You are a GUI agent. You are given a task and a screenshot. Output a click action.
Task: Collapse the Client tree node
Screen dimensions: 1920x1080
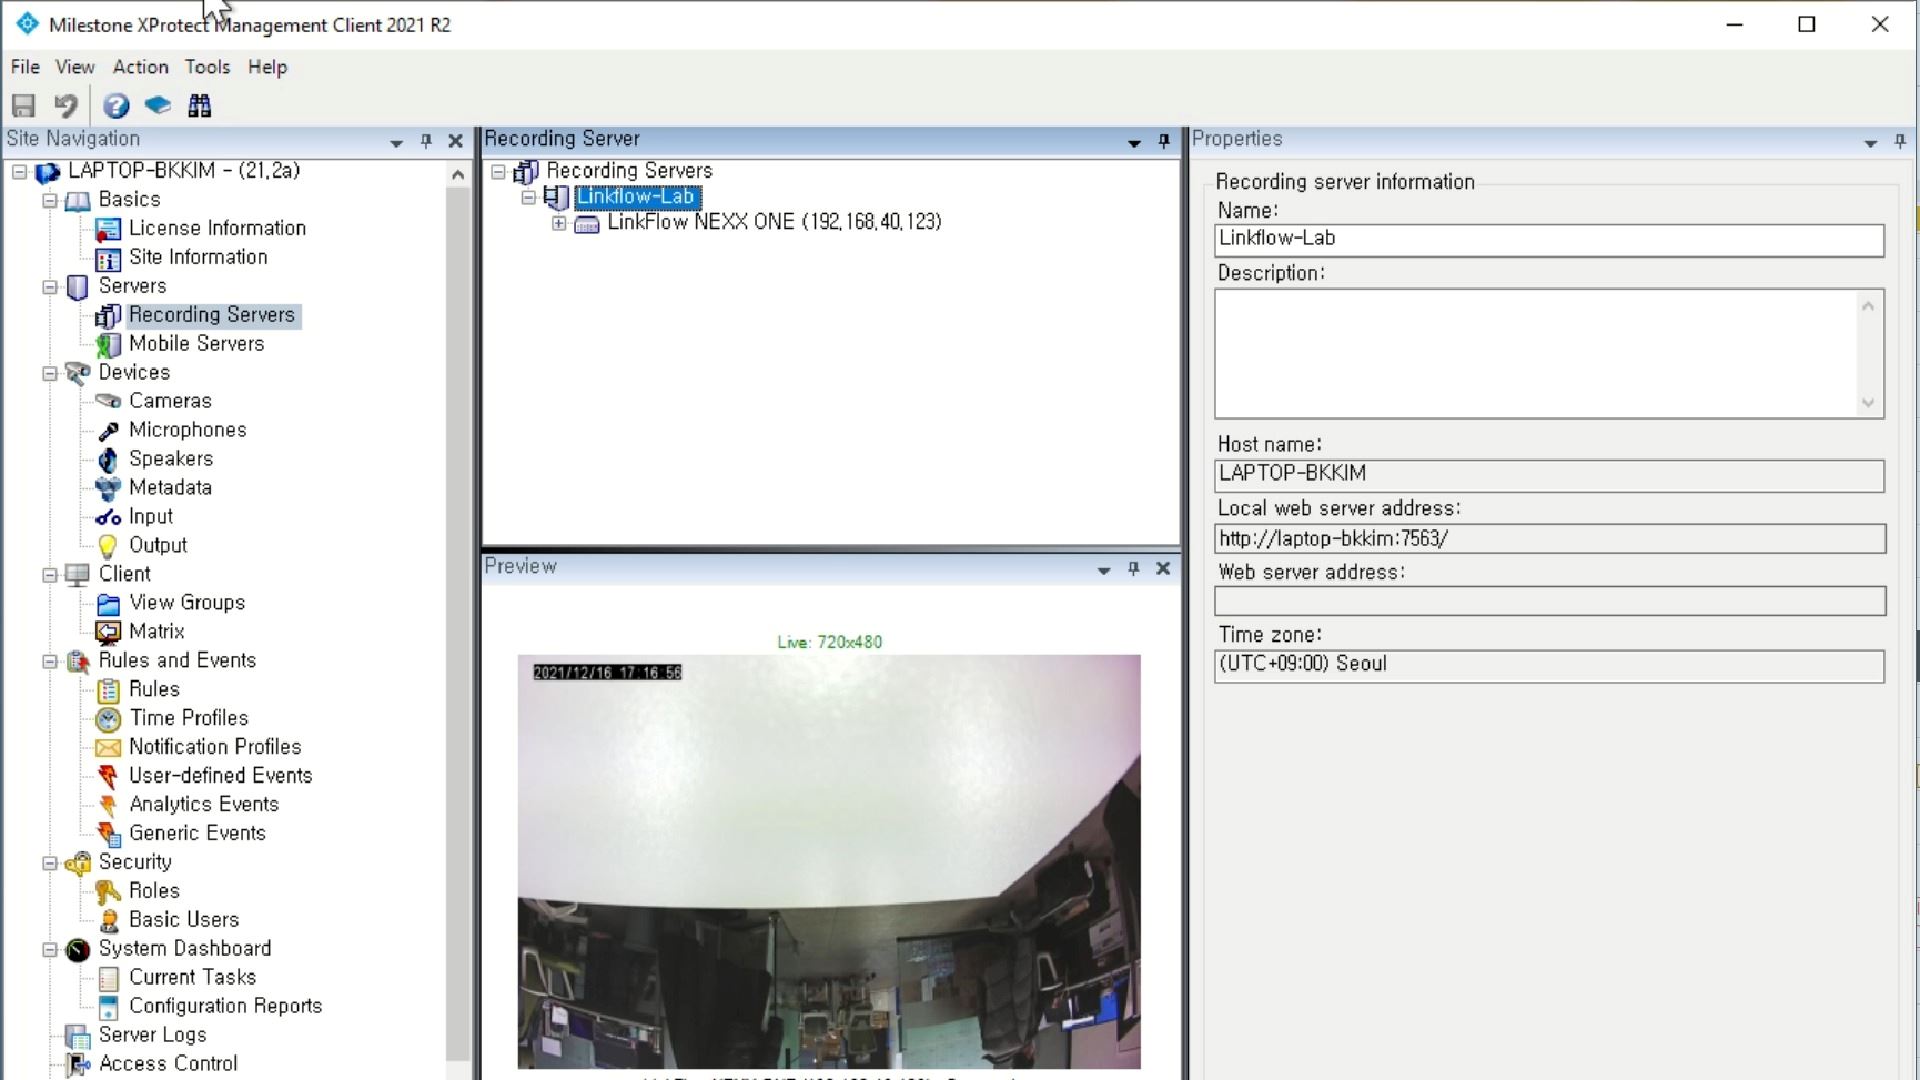point(49,575)
